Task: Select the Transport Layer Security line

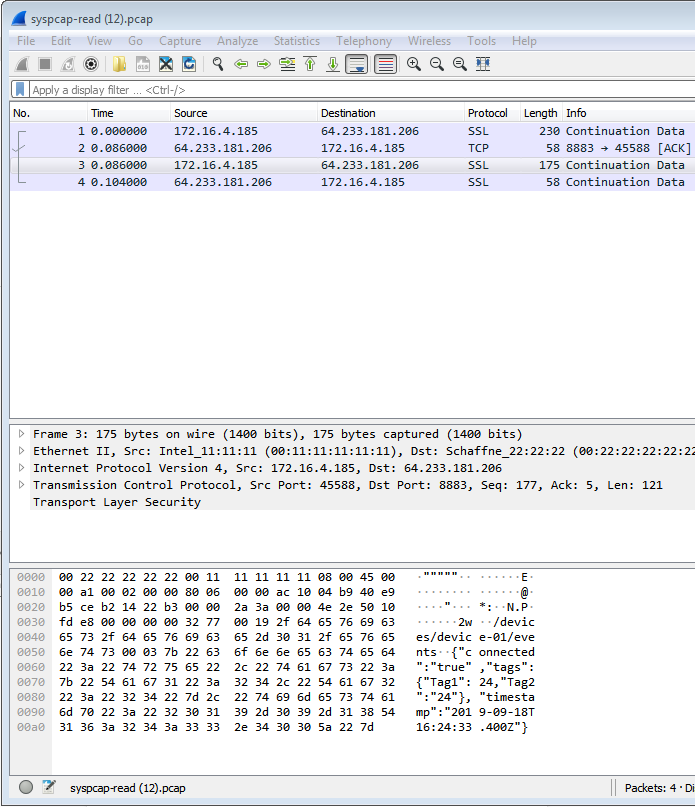Action: 117,502
